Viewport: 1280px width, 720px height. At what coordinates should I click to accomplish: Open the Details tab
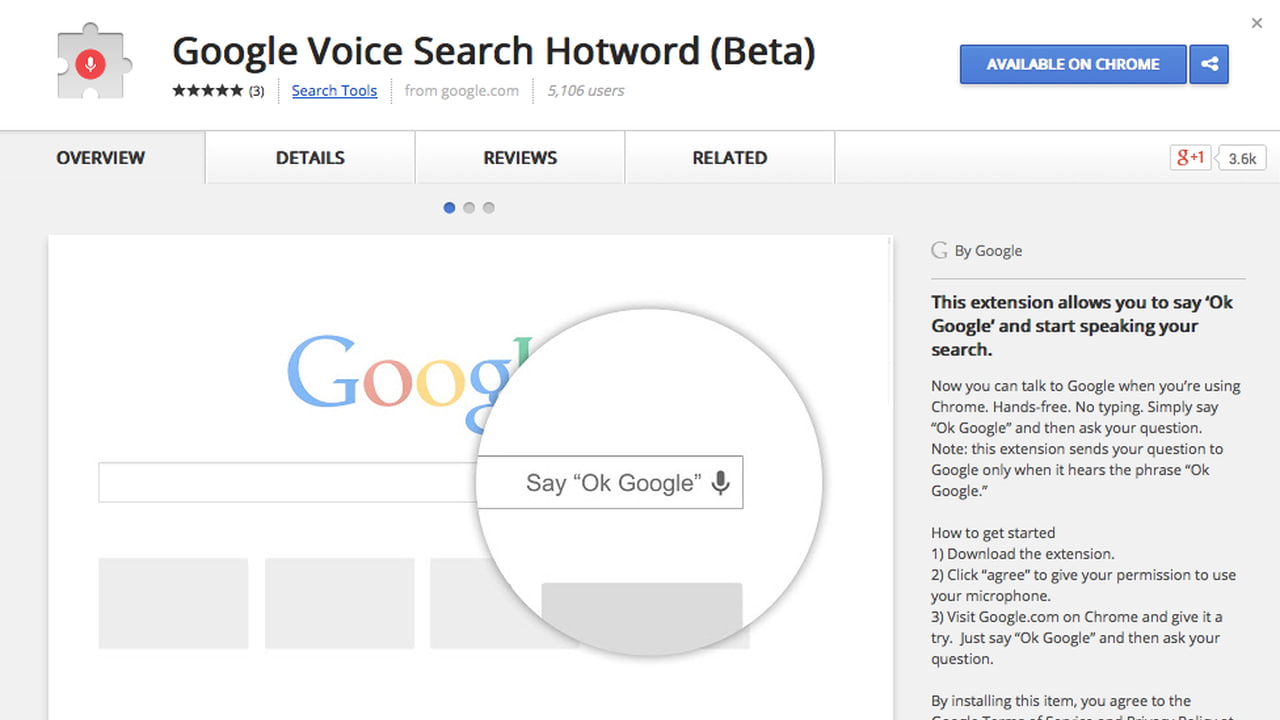pyautogui.click(x=310, y=158)
